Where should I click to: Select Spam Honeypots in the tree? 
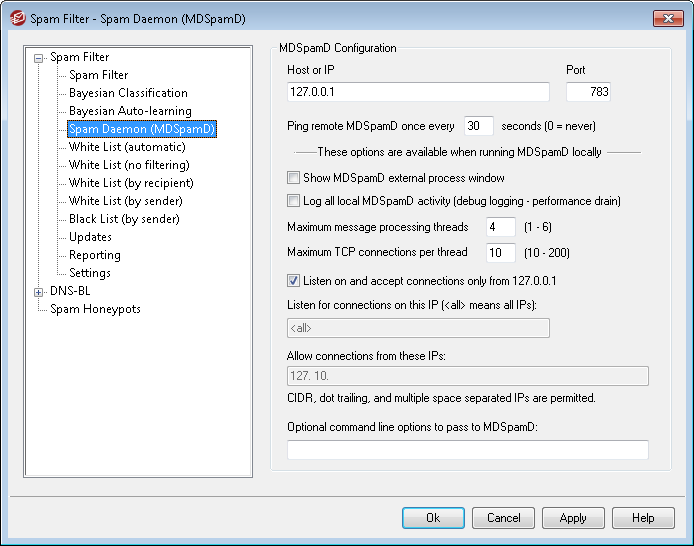point(95,309)
